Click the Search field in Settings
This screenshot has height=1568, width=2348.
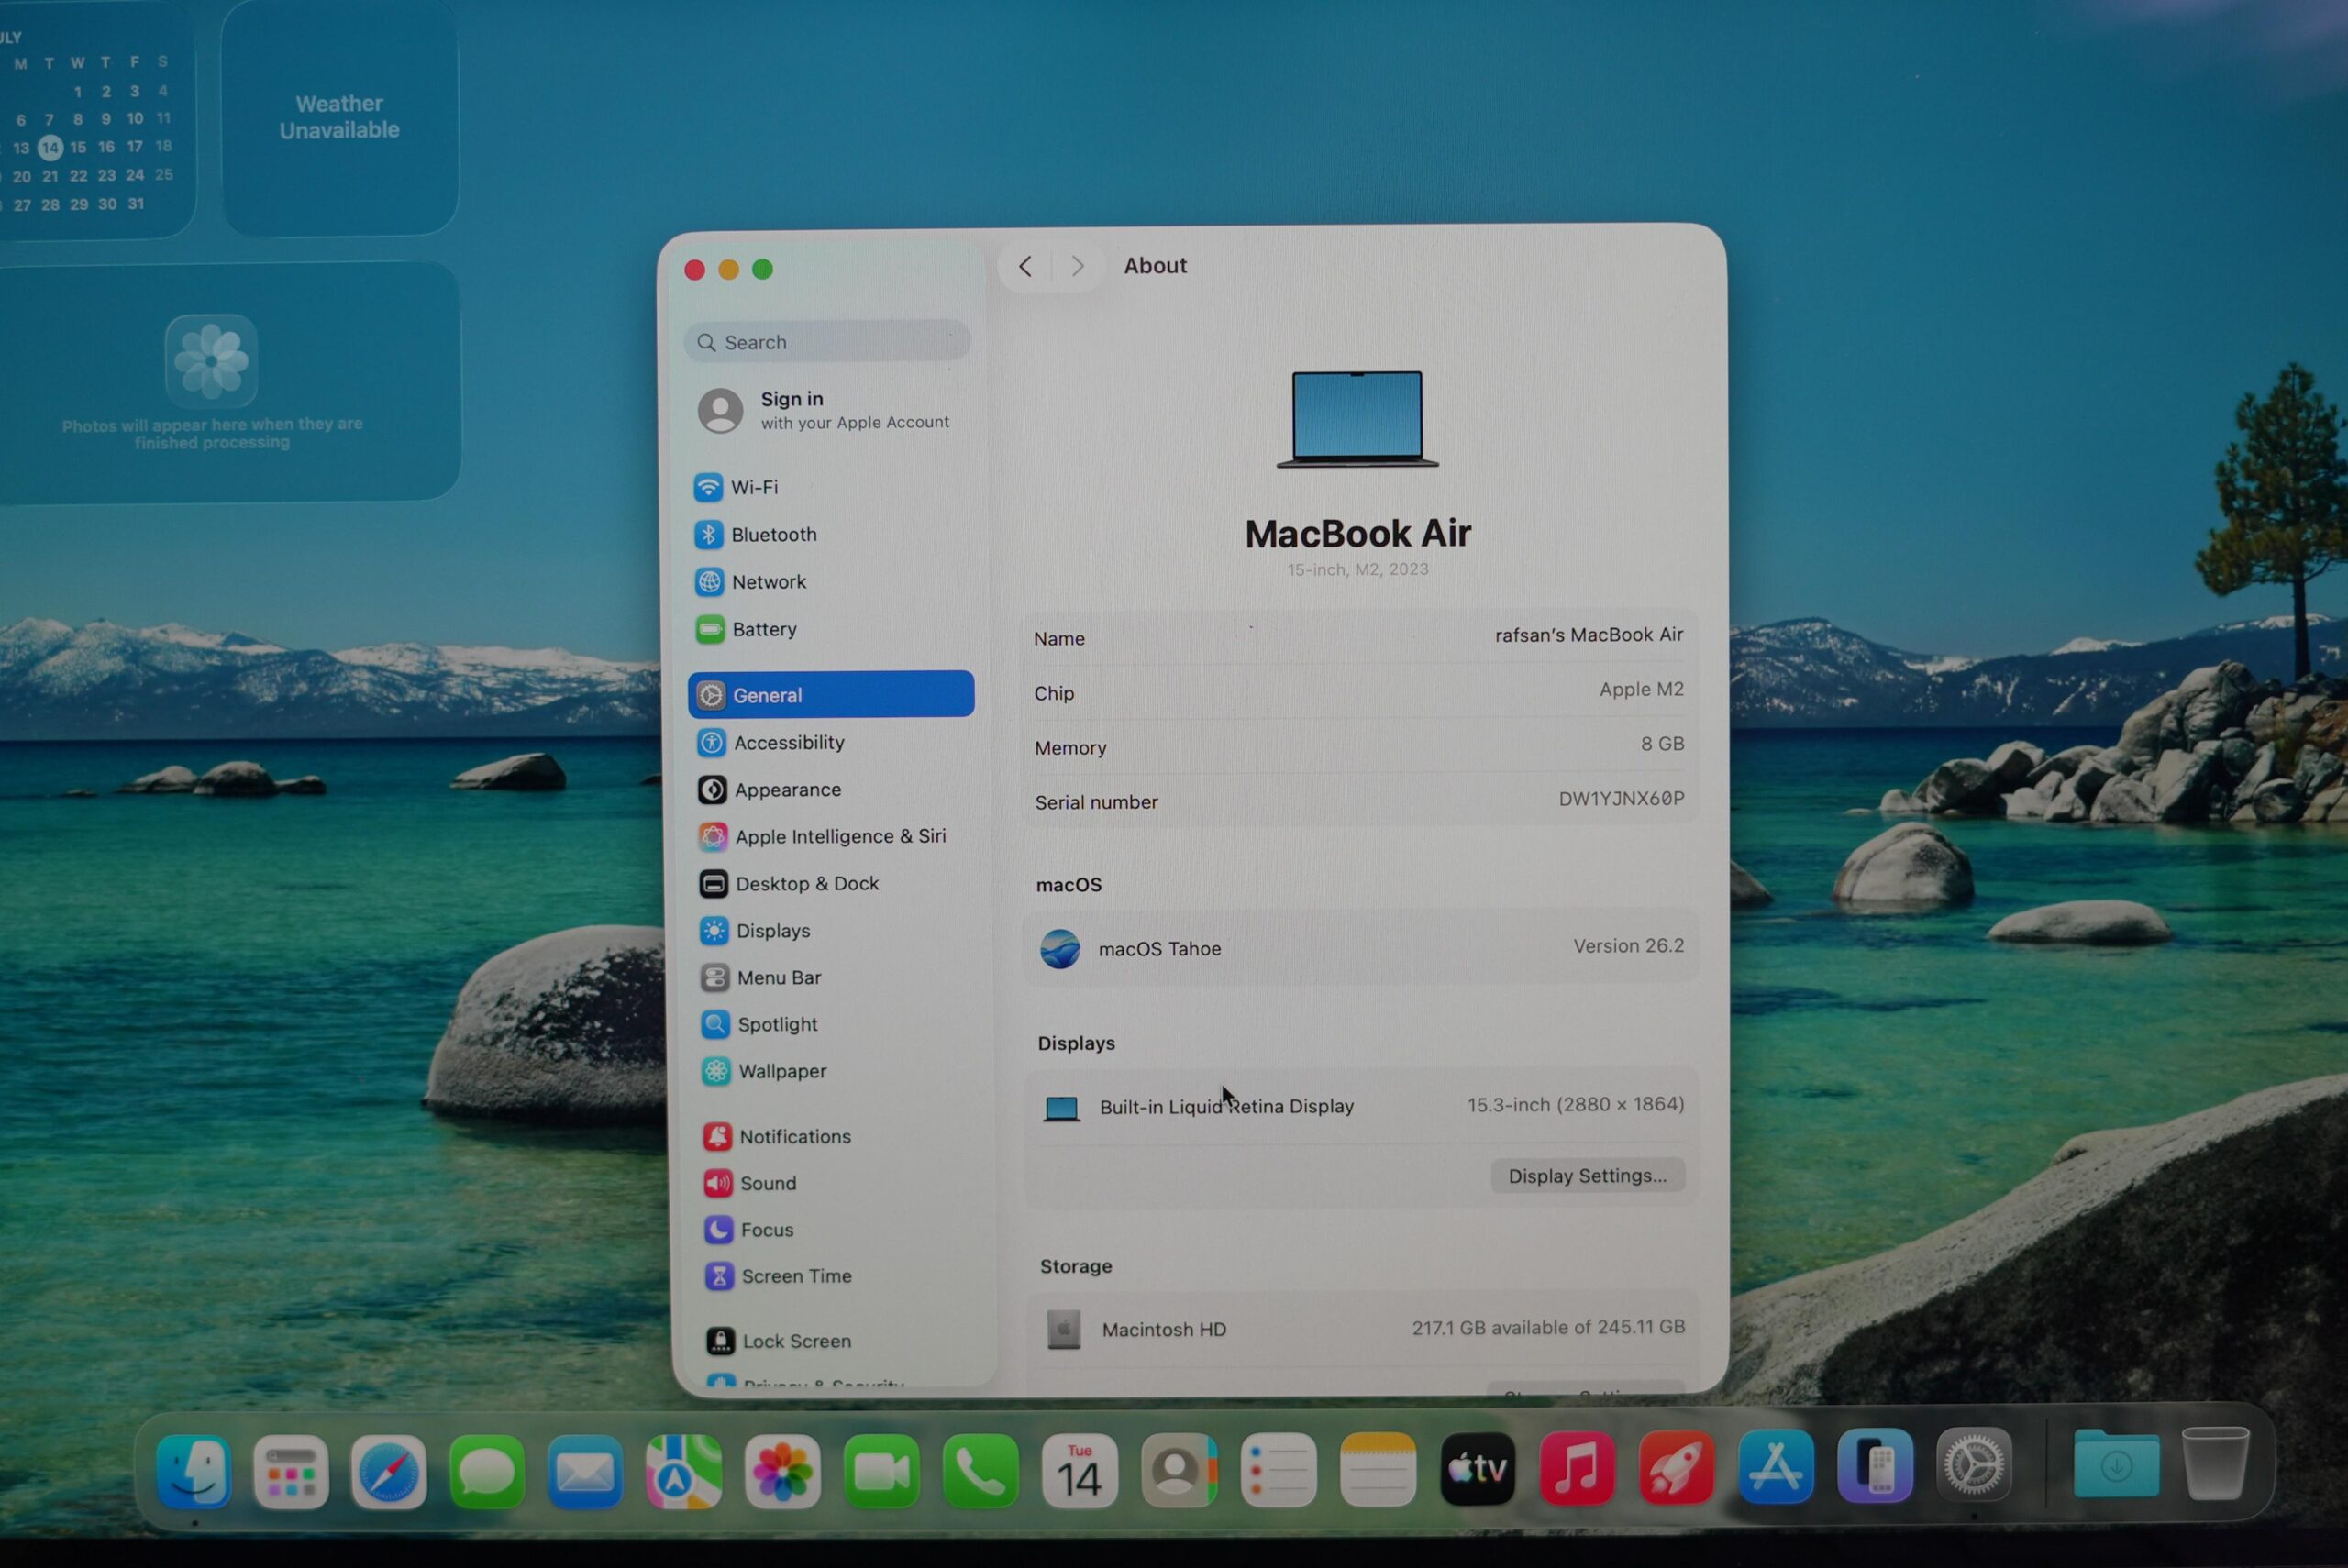(828, 342)
